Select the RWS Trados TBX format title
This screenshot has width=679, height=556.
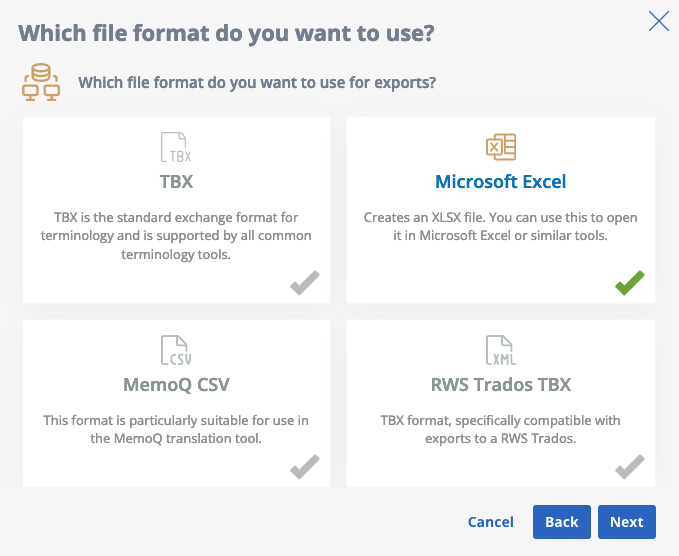click(501, 385)
